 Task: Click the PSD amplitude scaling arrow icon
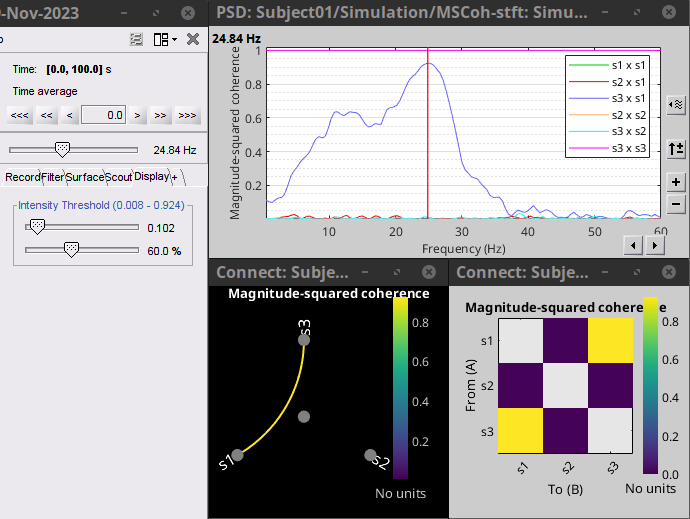coord(676,148)
